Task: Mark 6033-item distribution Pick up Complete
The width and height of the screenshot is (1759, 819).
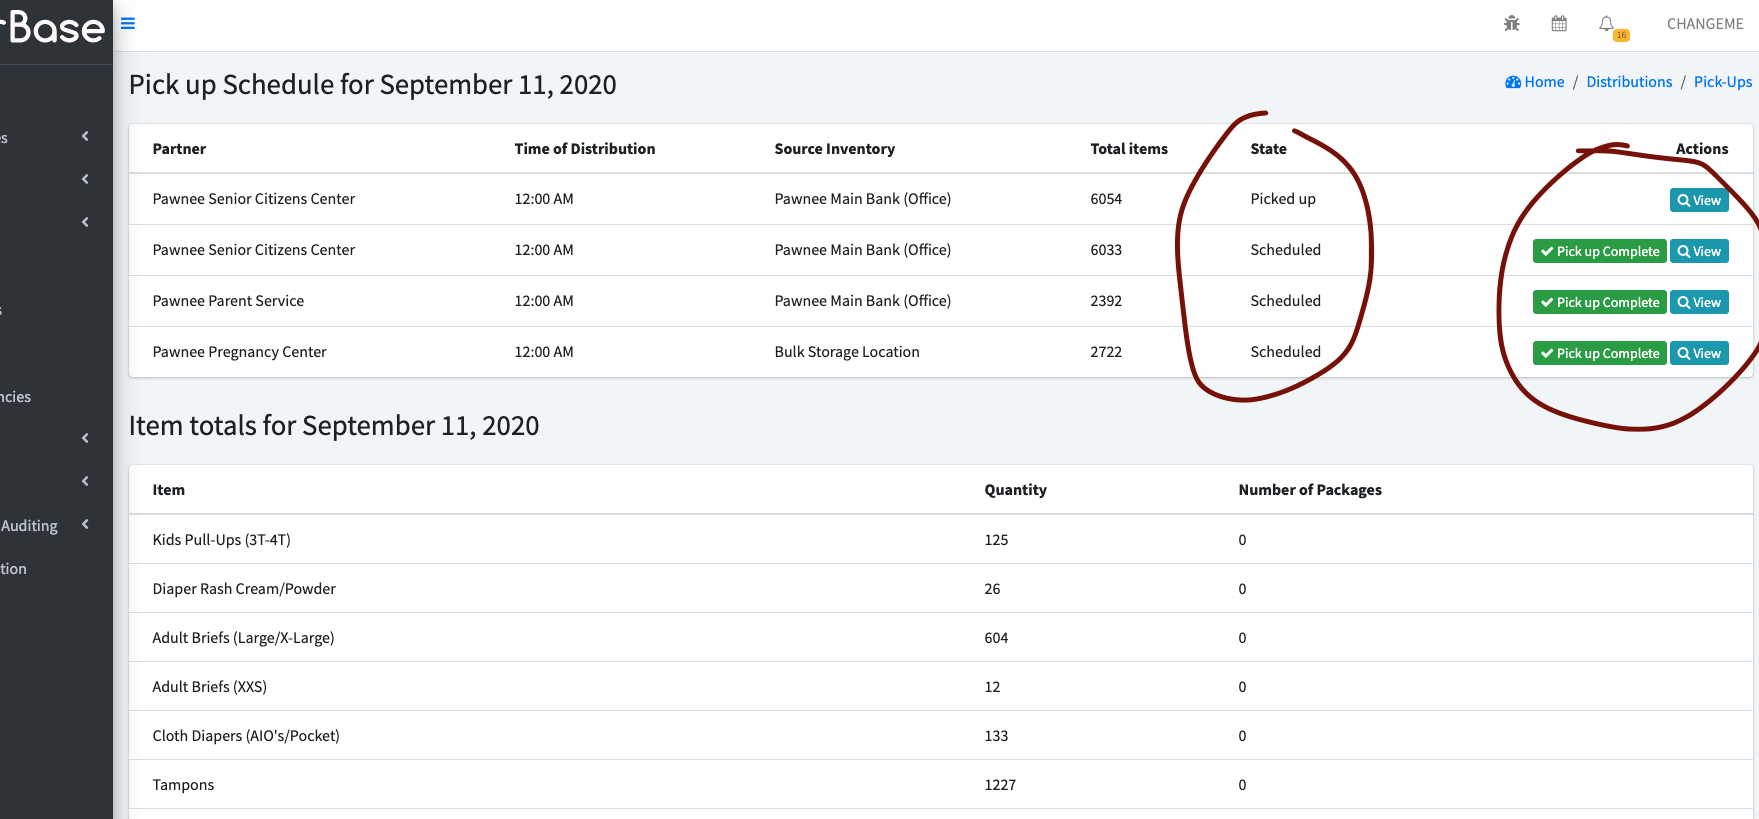Action: tap(1600, 251)
